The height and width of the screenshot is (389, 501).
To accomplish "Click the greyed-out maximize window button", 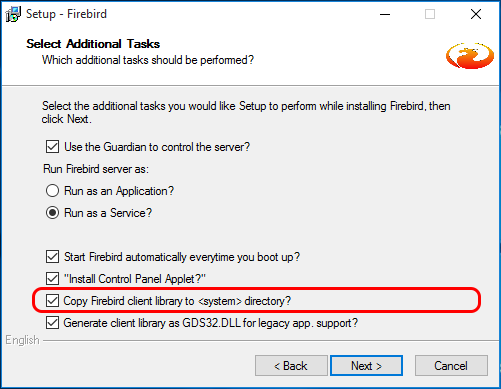I will [x=430, y=14].
